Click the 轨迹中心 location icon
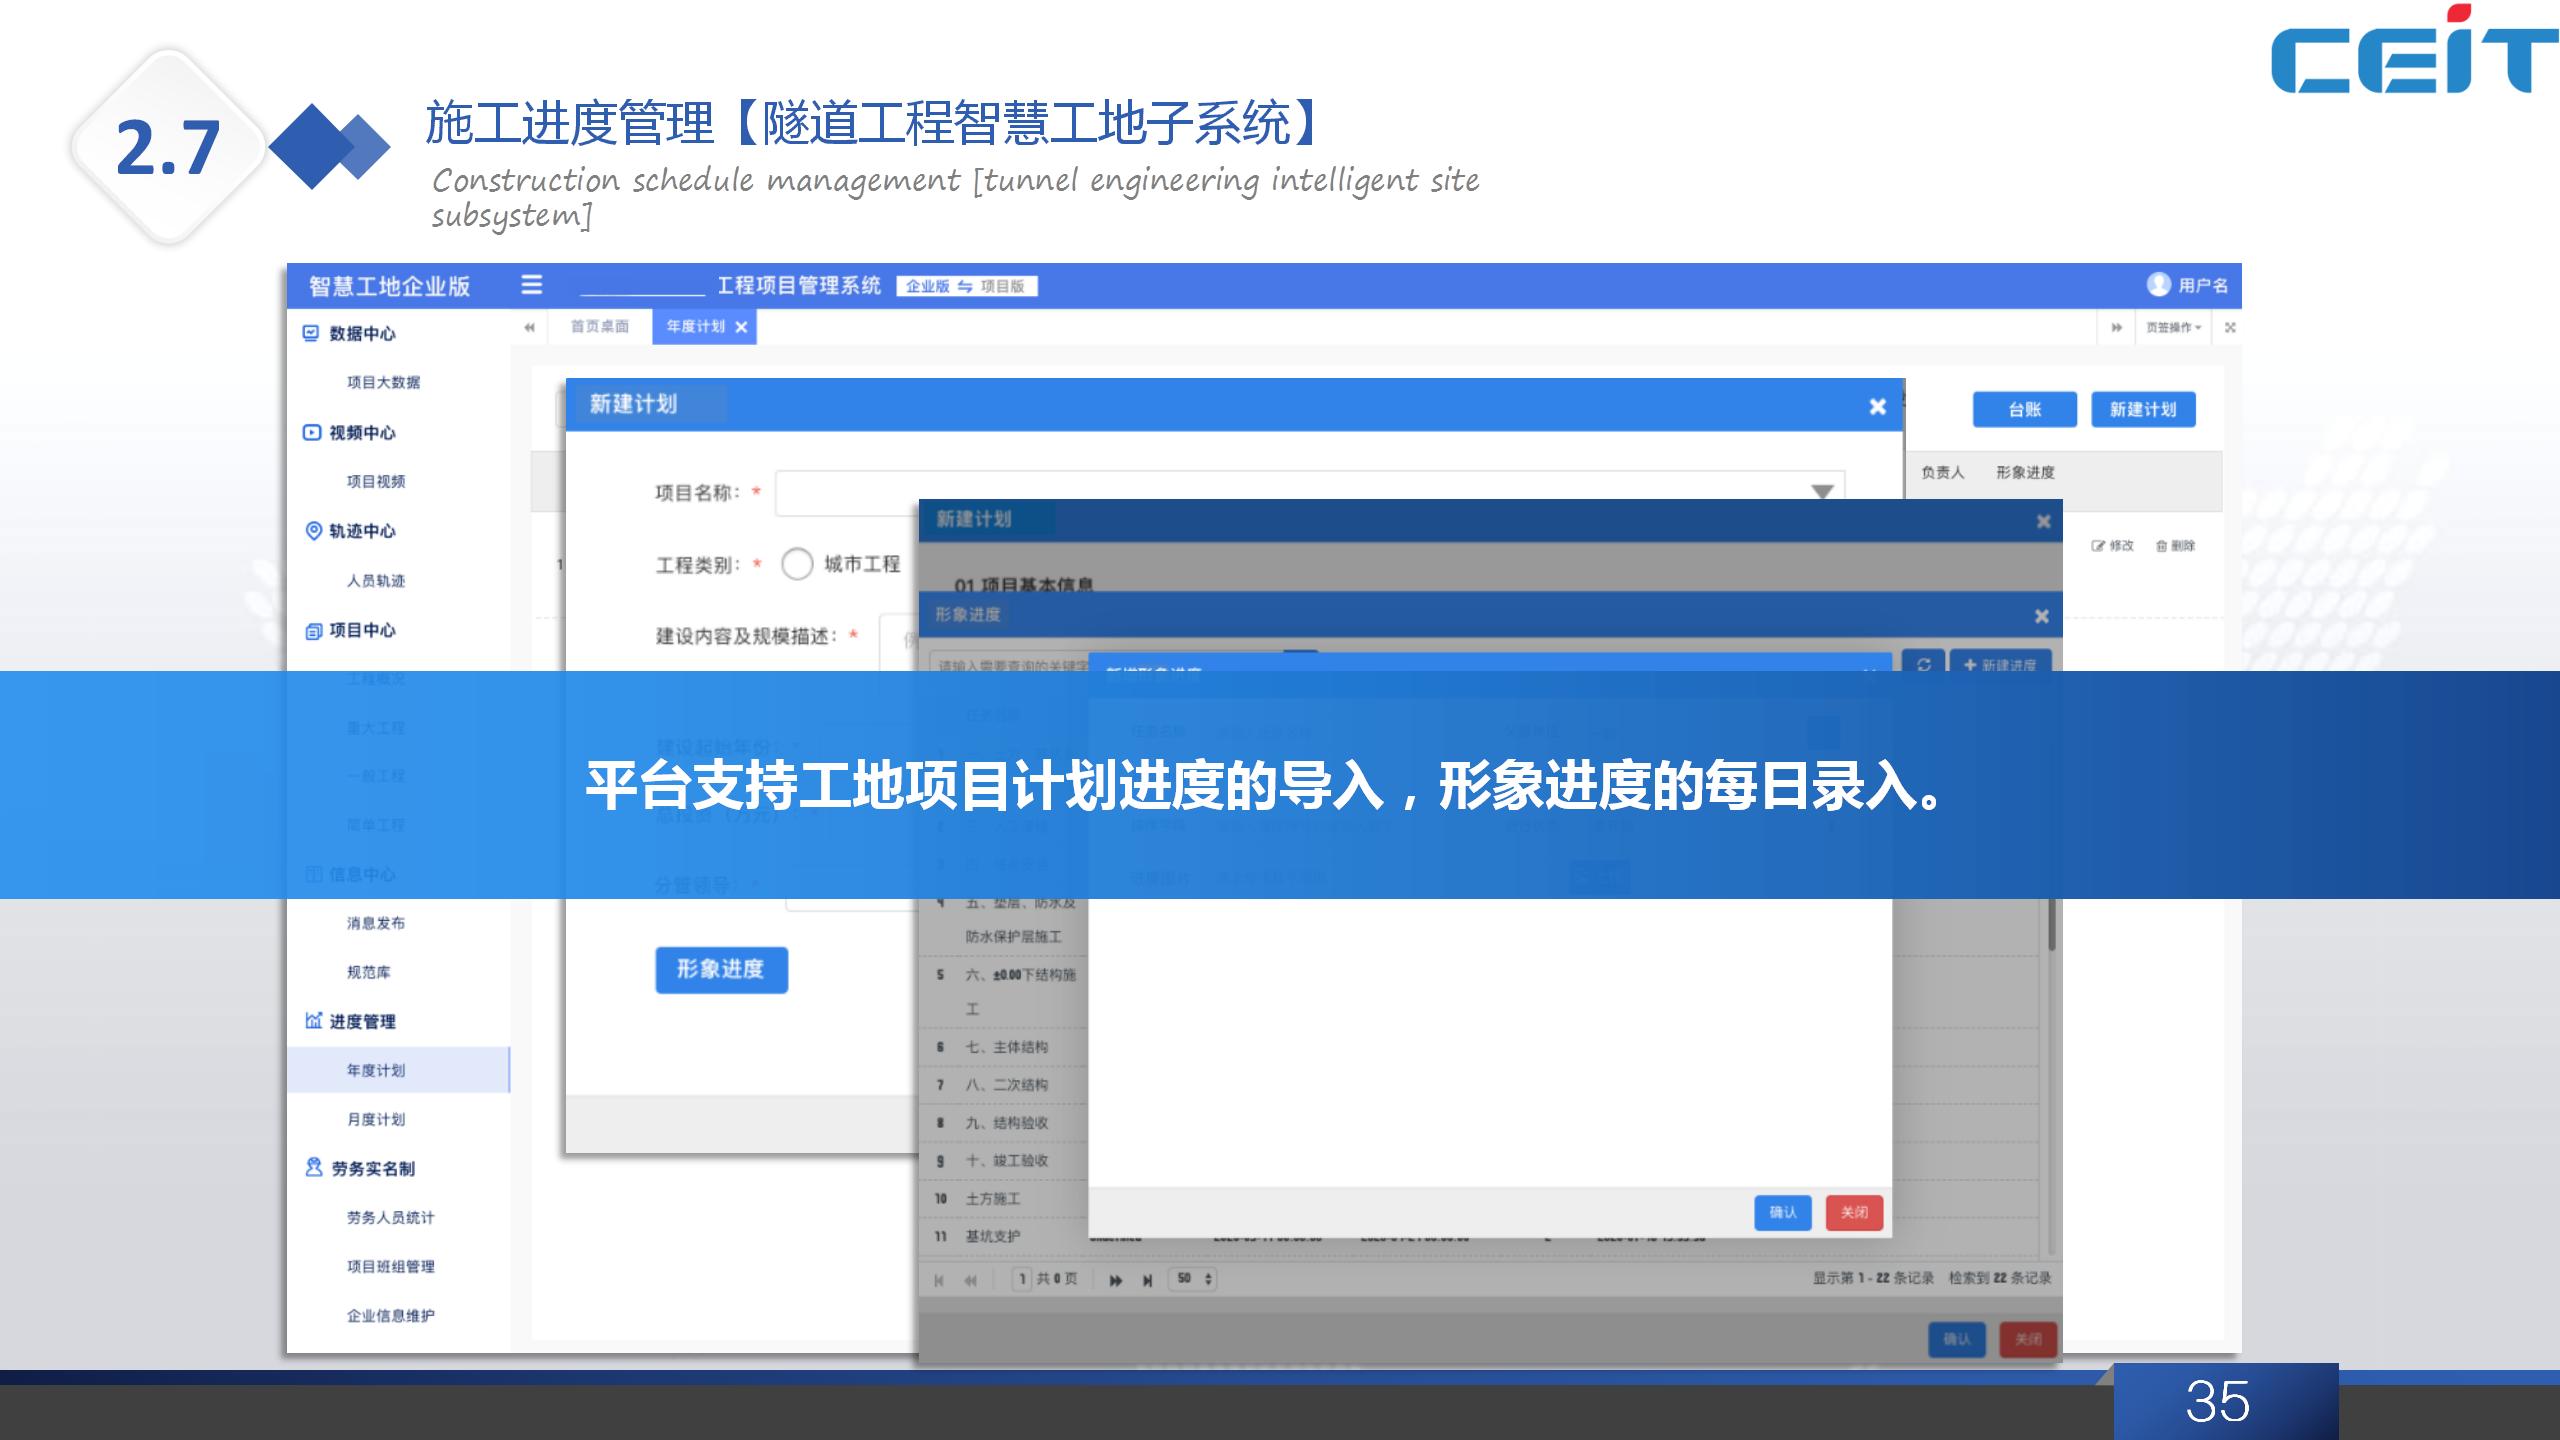This screenshot has width=2560, height=1440. (313, 531)
